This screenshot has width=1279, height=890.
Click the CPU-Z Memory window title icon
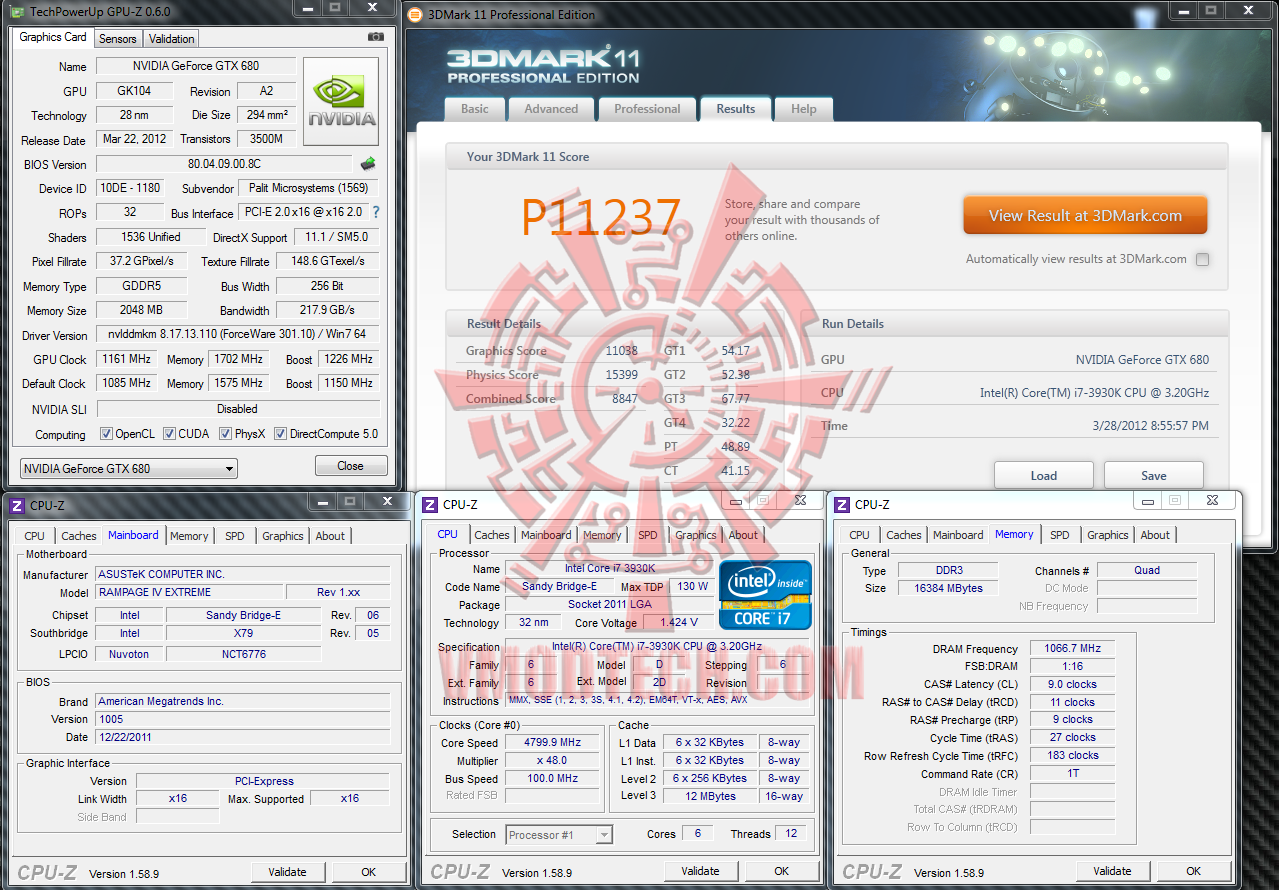point(842,505)
